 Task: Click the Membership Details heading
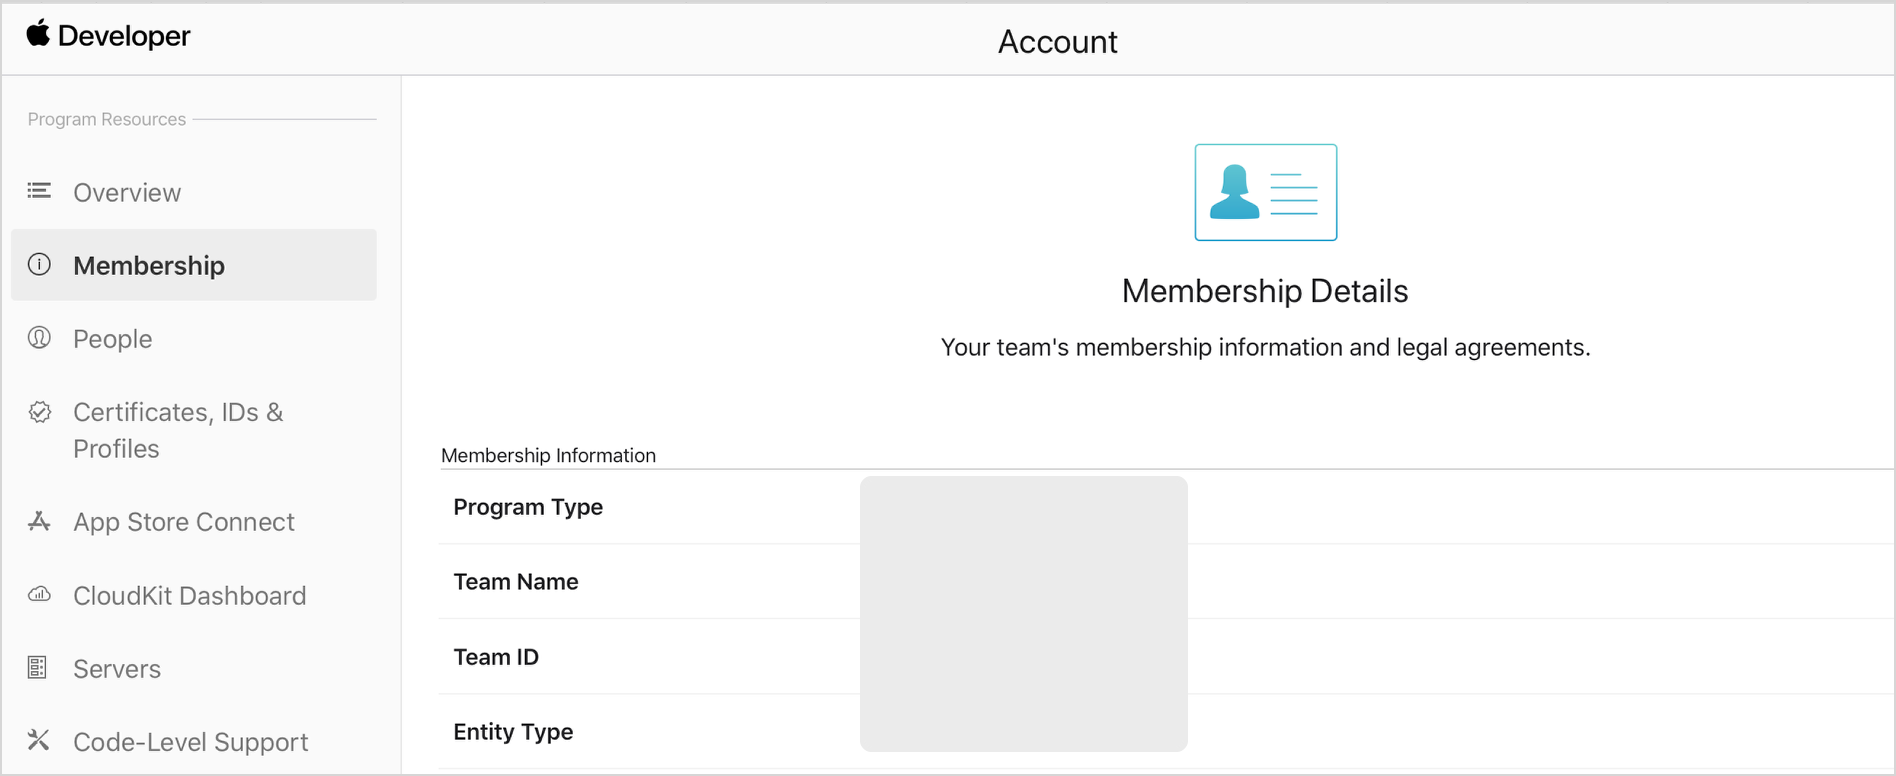coord(1265,291)
